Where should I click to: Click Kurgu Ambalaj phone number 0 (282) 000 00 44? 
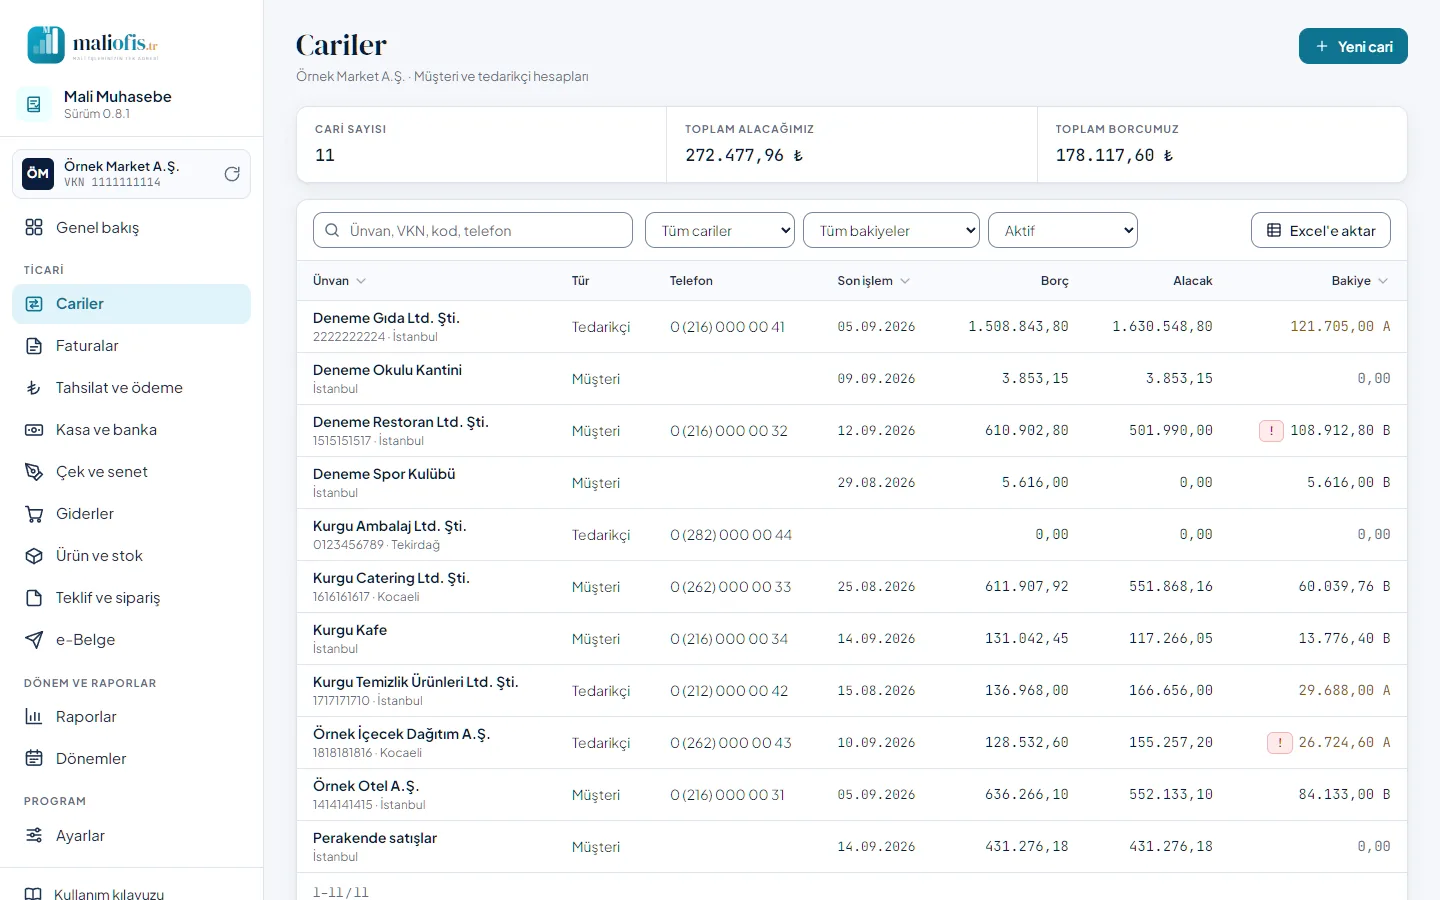(x=731, y=535)
